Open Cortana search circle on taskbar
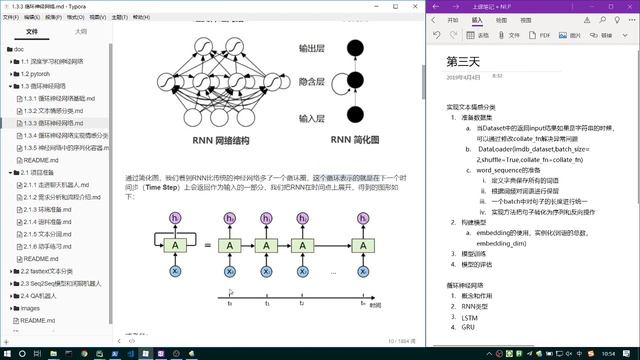Viewport: 640px width, 360px height. pos(22,353)
